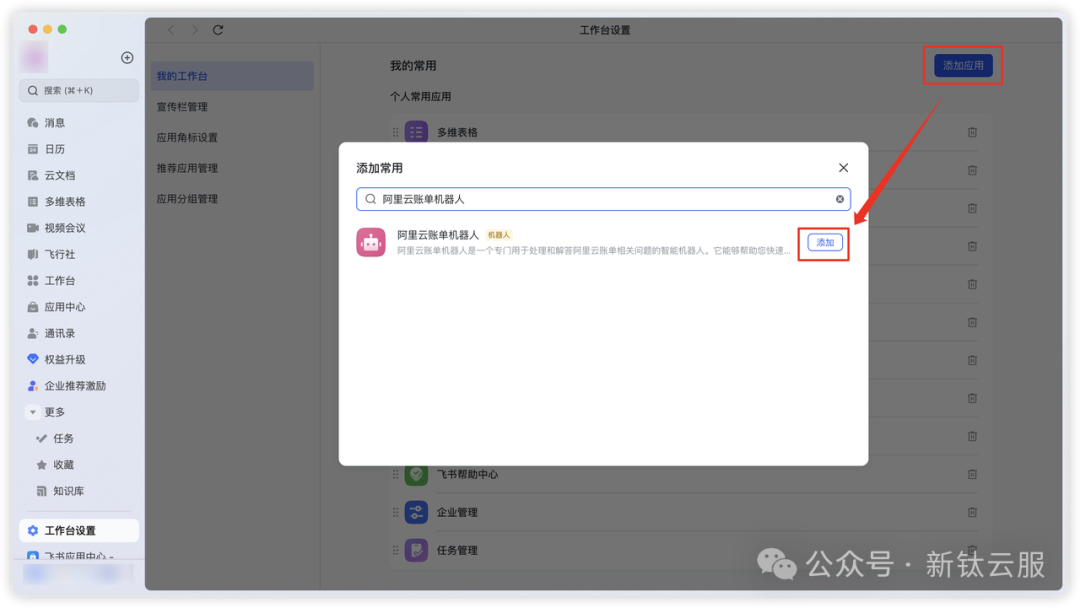Screen dimensions: 1080x608
Task: Click the plus icon near avatar
Action: [x=127, y=58]
